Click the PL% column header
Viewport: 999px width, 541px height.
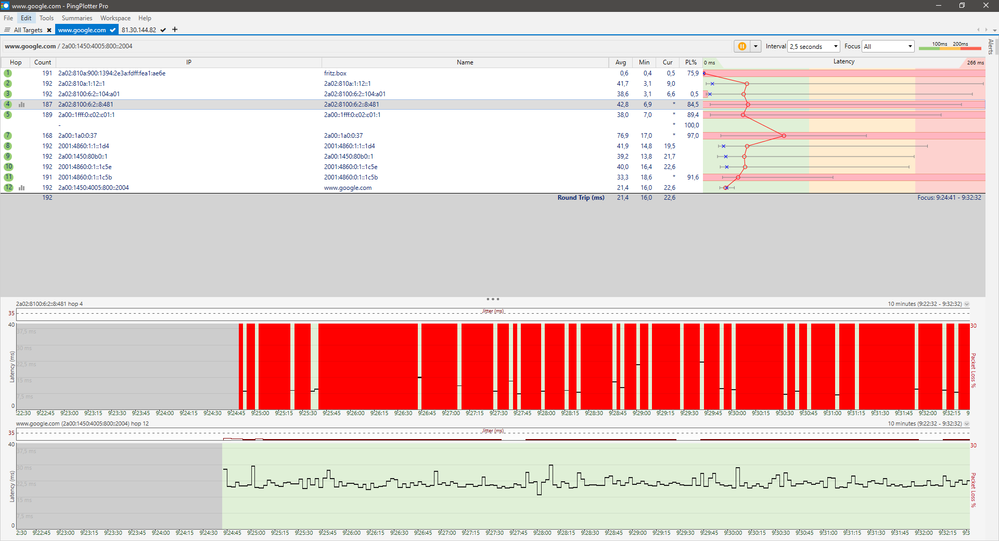click(691, 62)
